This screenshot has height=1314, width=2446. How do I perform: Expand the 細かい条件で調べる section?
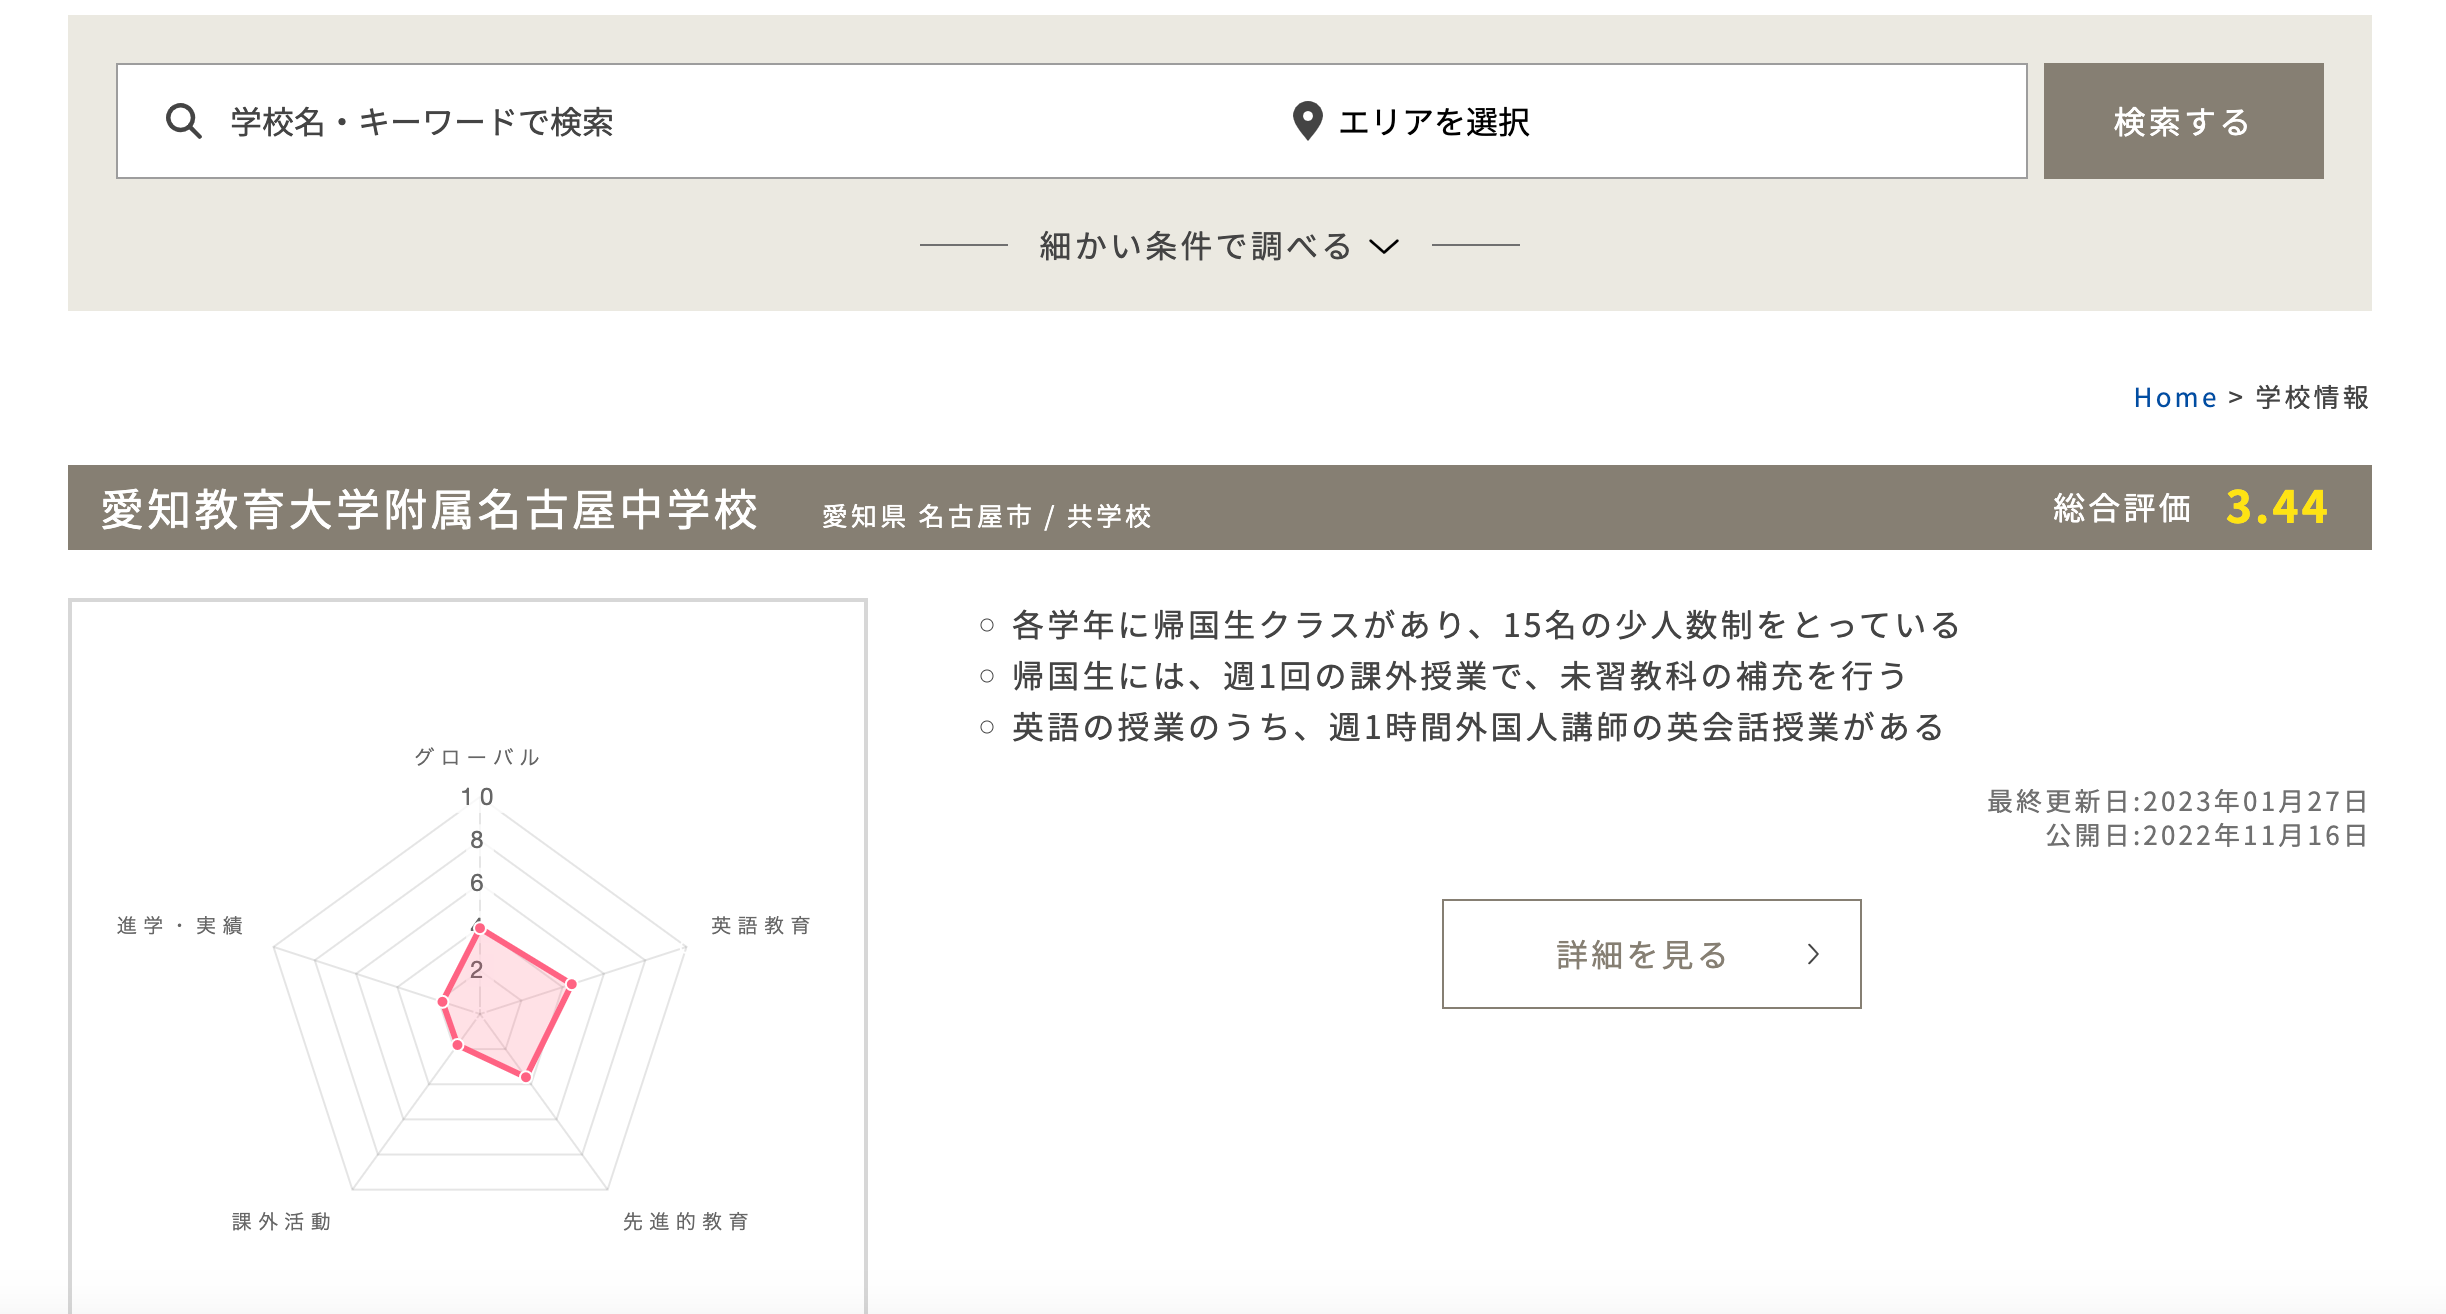(1195, 246)
